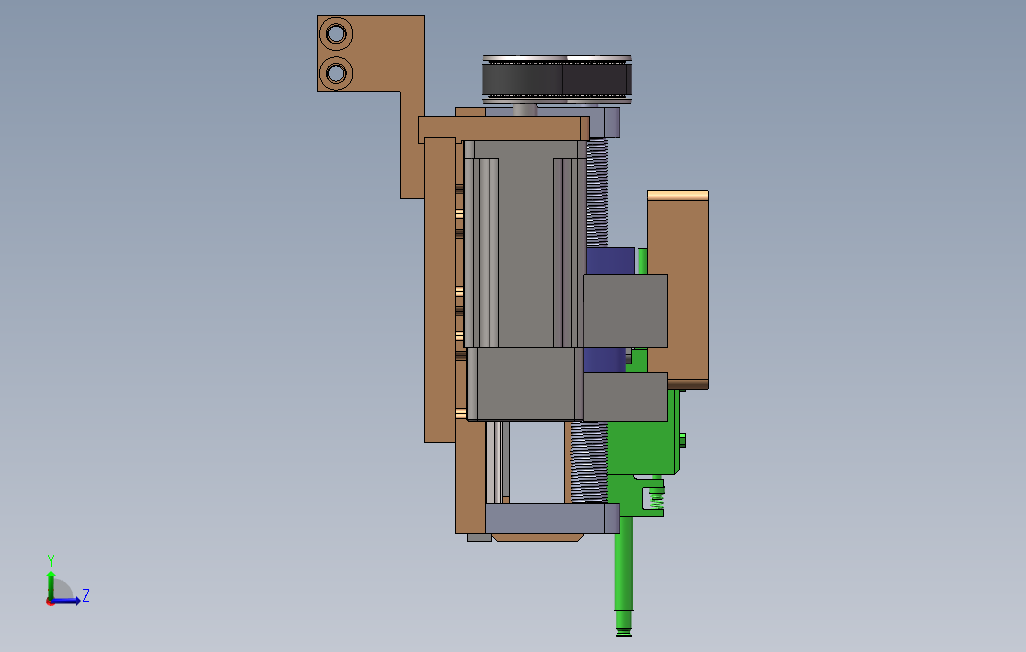Pick the black timing belt pulley
Viewport: 1026px width, 652px height.
click(557, 79)
